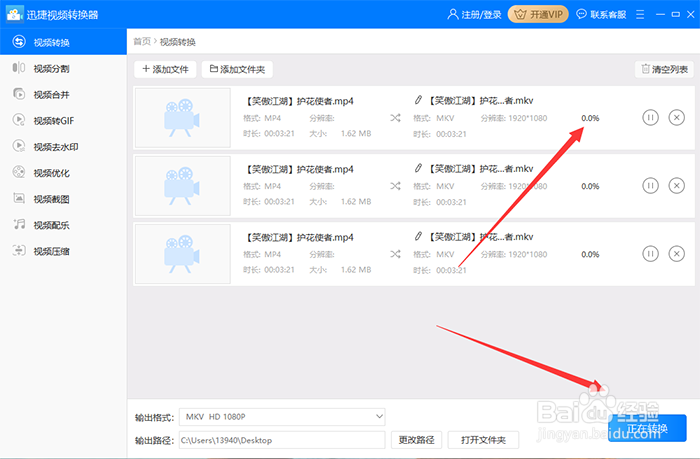Click the convert shuffle icon in first row

[395, 118]
